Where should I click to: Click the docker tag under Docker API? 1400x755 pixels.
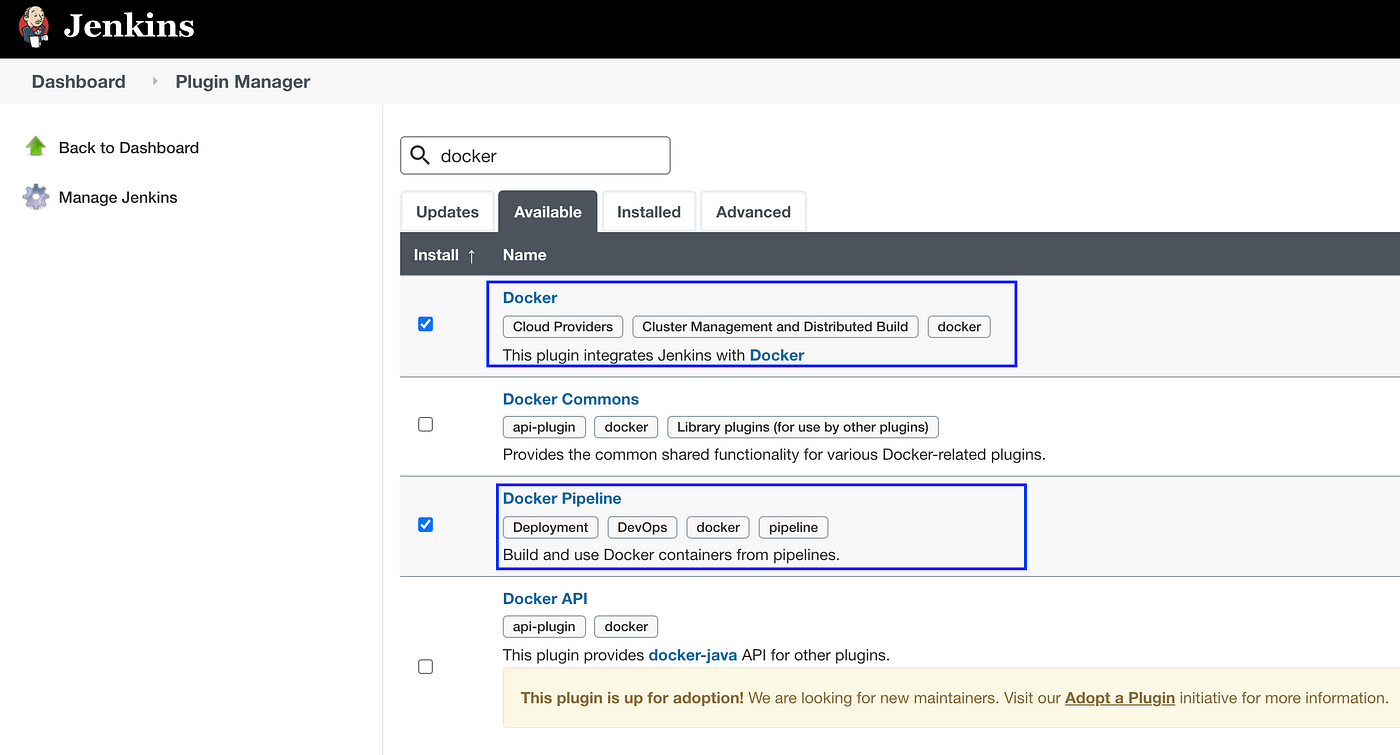[626, 626]
